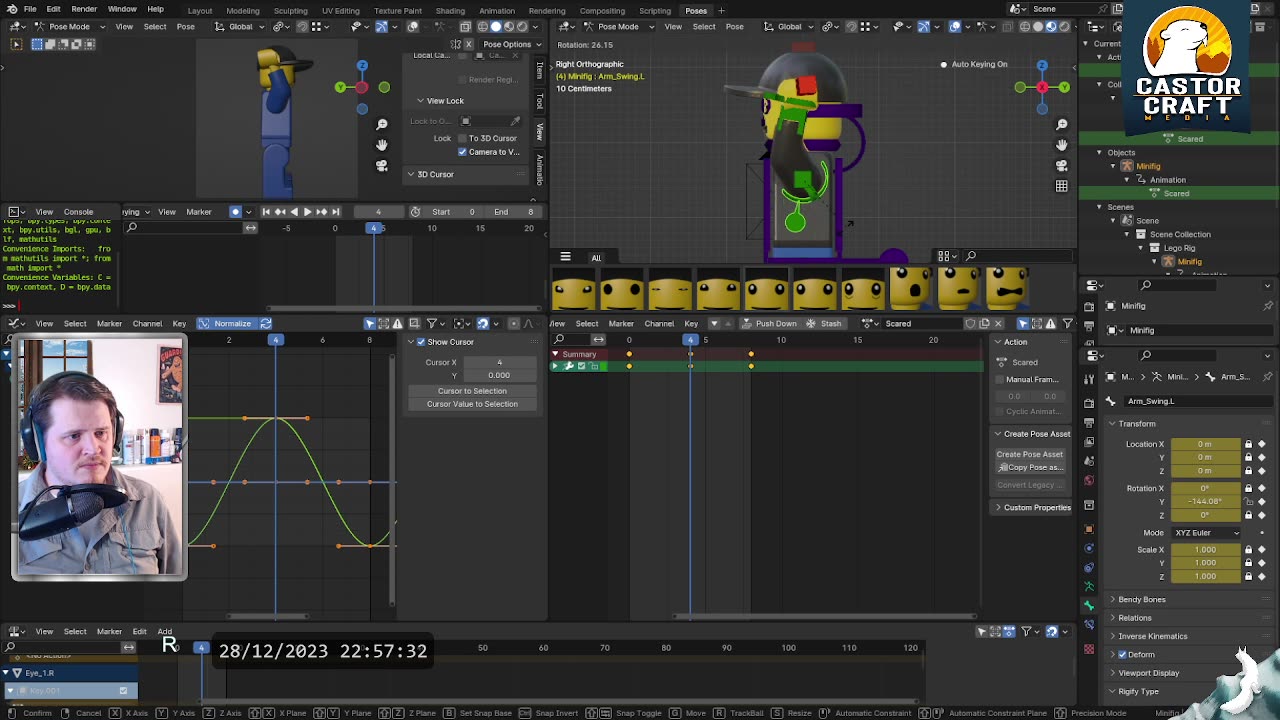Click the Rotation Y value field
The width and height of the screenshot is (1280, 720).
(1205, 501)
